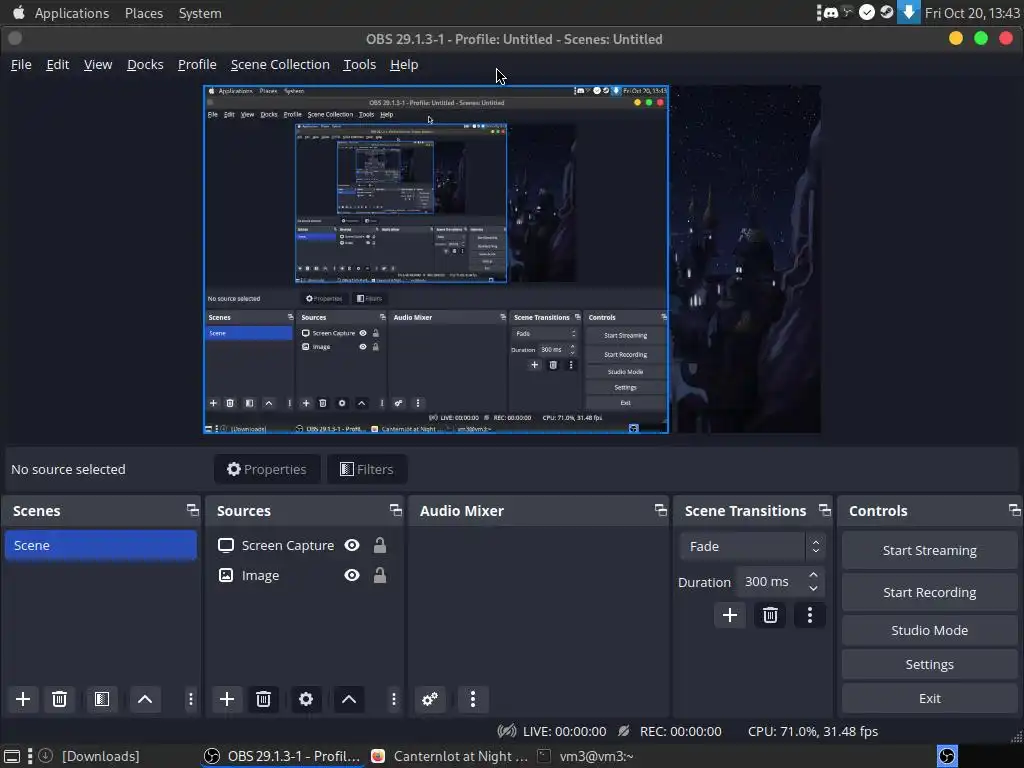The width and height of the screenshot is (1024, 768).
Task: Open OBS Settings button
Action: point(929,665)
